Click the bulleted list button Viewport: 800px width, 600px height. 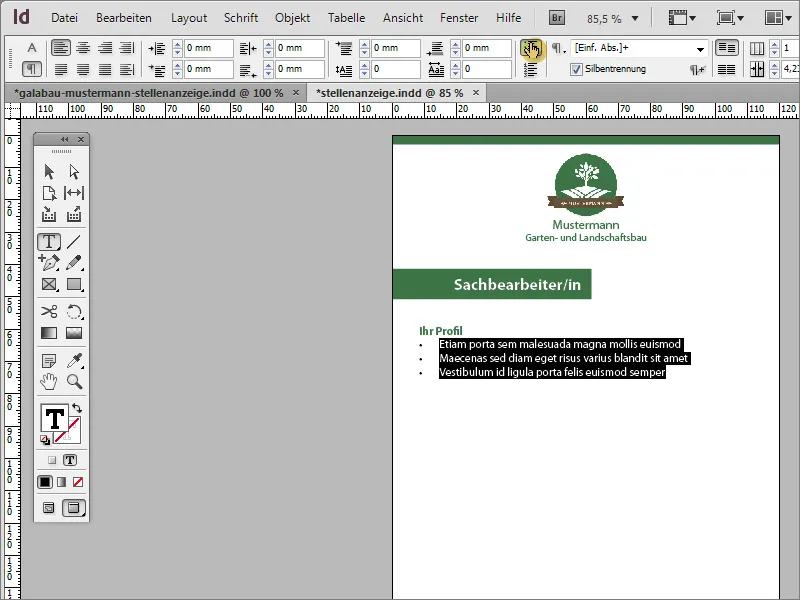coord(531,49)
